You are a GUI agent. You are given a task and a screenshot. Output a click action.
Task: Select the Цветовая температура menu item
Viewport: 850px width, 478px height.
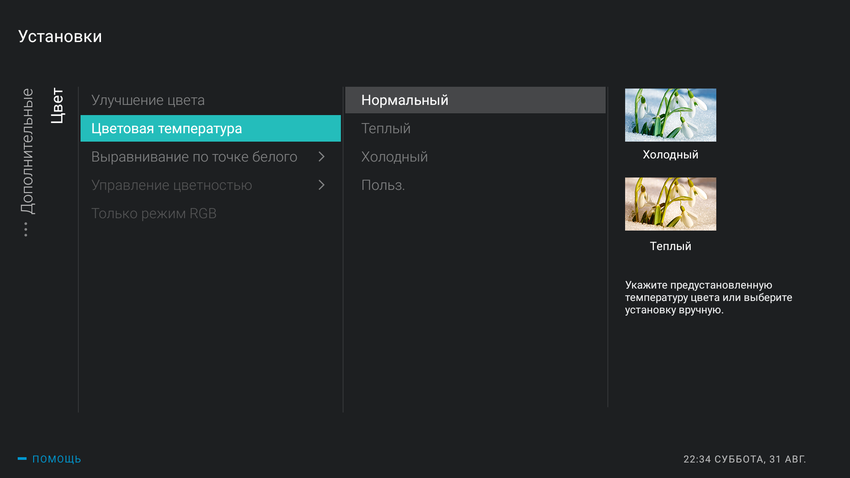[166, 129]
